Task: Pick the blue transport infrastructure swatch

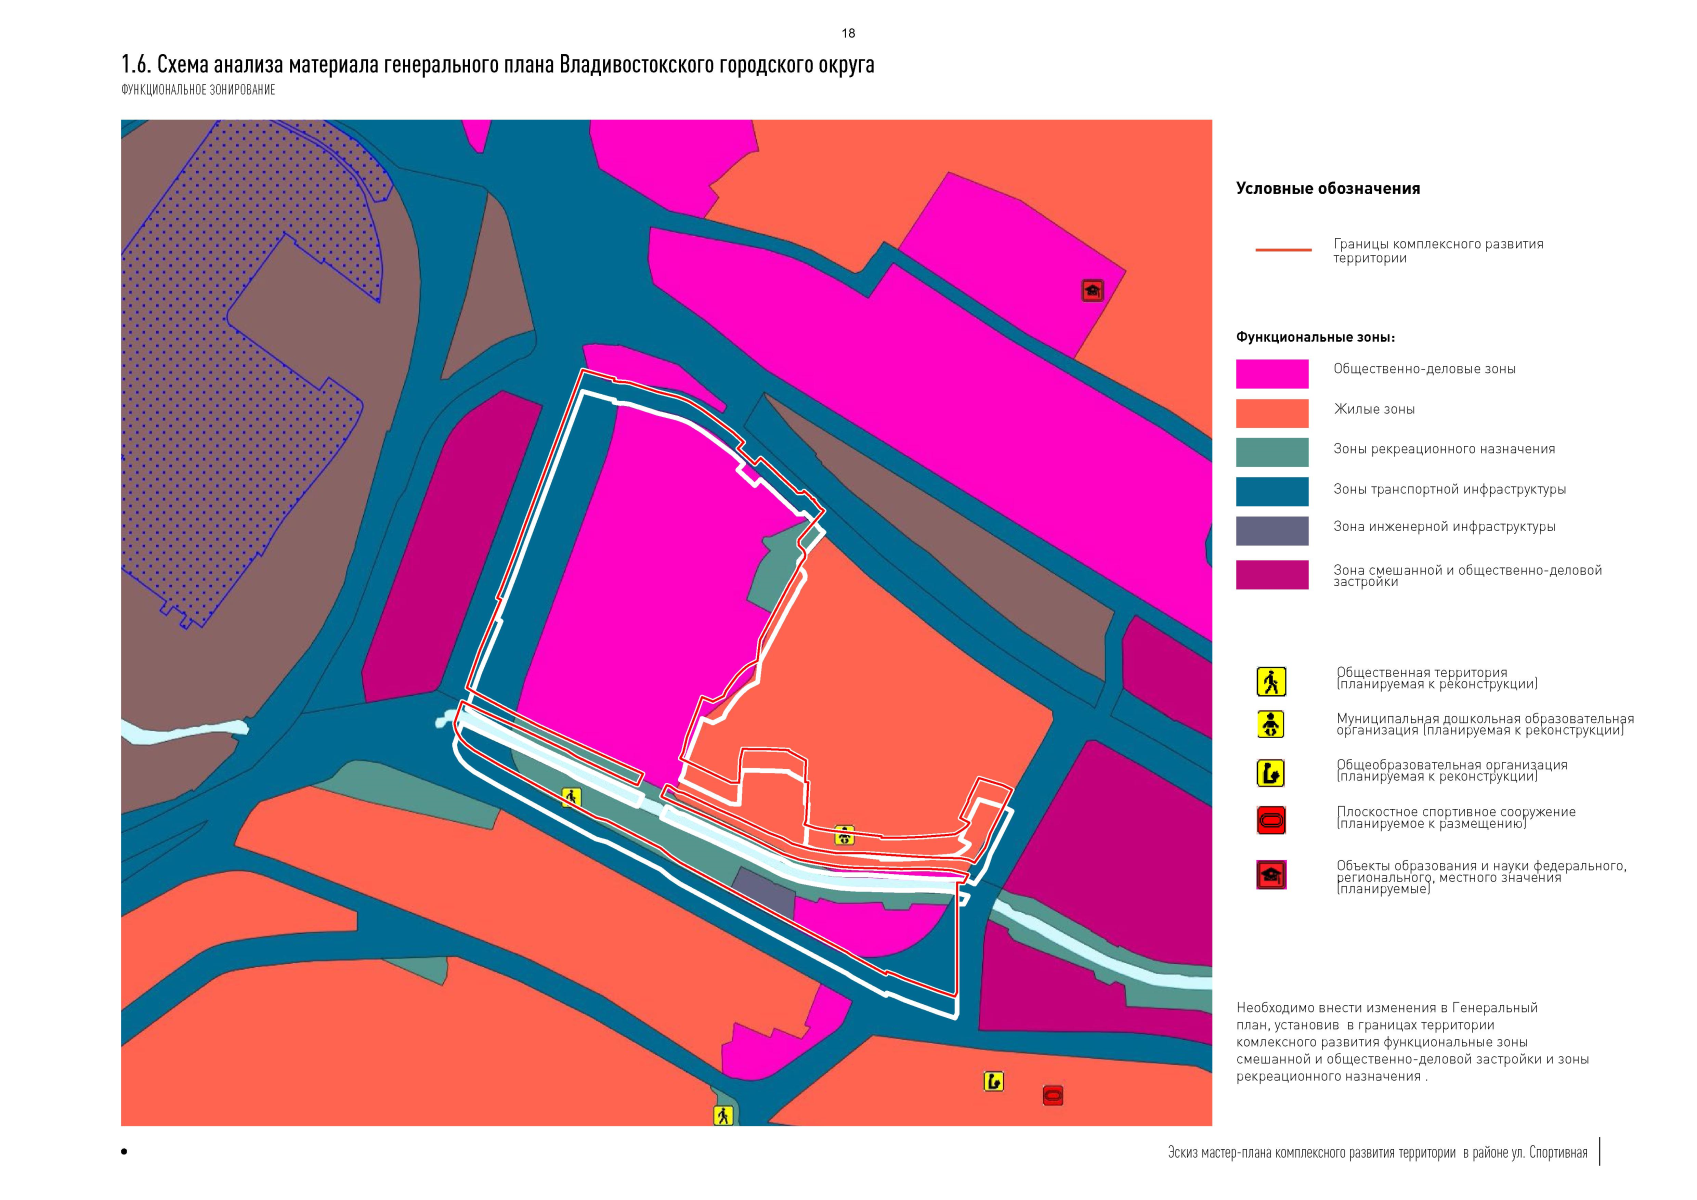Action: click(x=1272, y=491)
